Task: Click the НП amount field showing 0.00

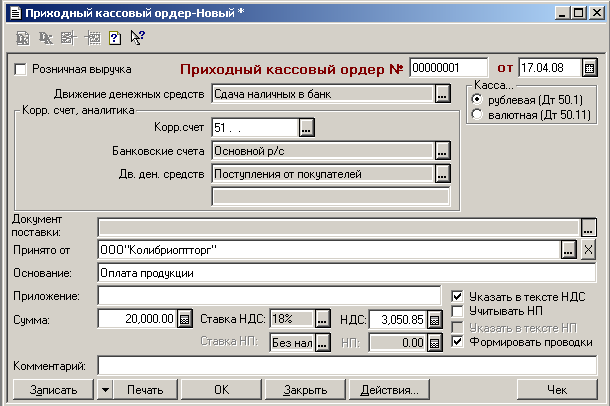Action: point(398,343)
